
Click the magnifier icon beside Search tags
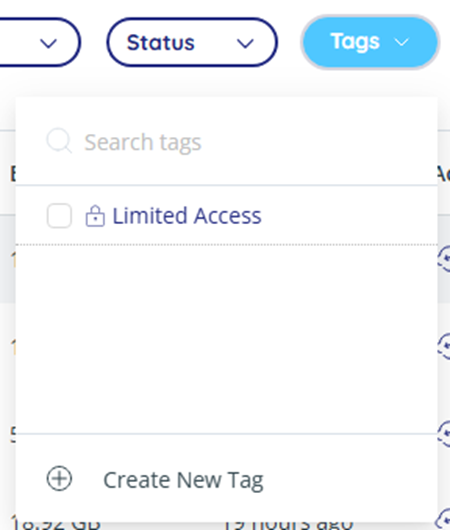click(59, 141)
